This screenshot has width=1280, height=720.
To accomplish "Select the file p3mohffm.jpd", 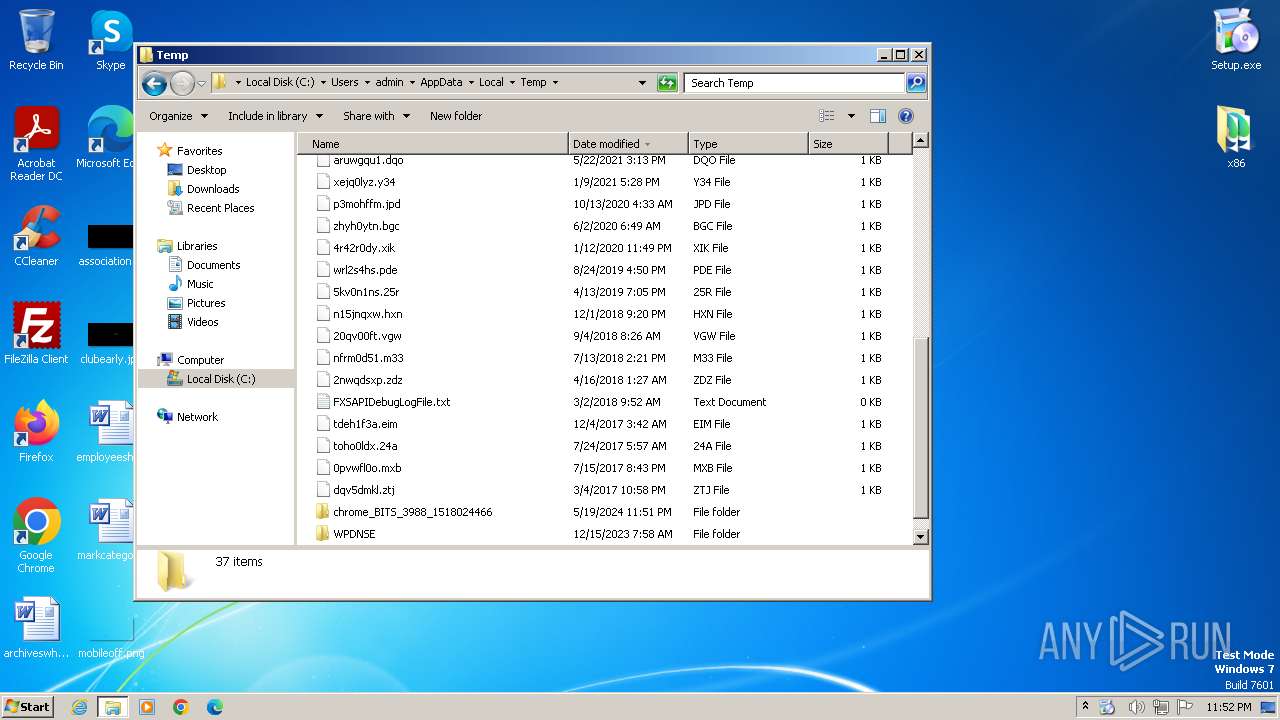I will 366,204.
